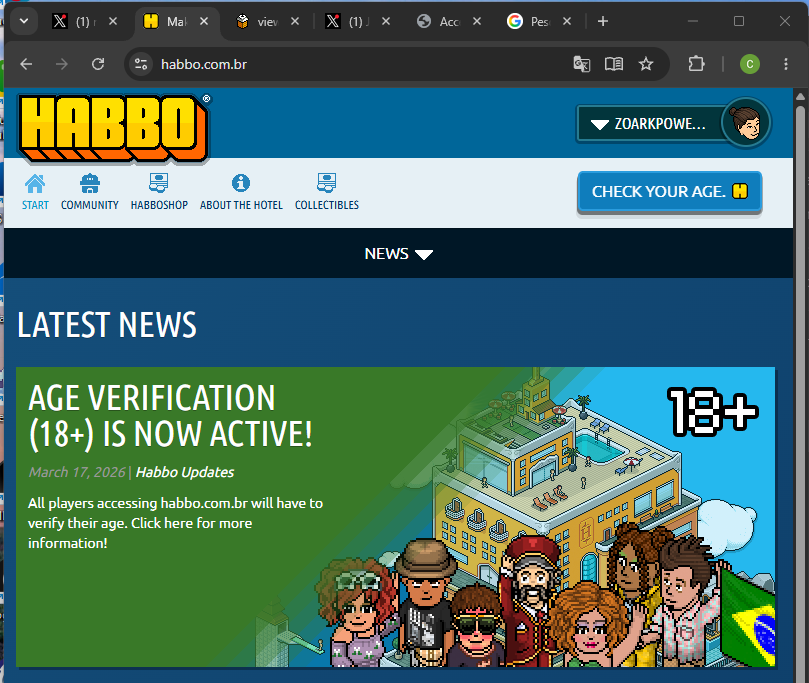
Task: Open the HABBOSHOP section
Action: point(159,192)
